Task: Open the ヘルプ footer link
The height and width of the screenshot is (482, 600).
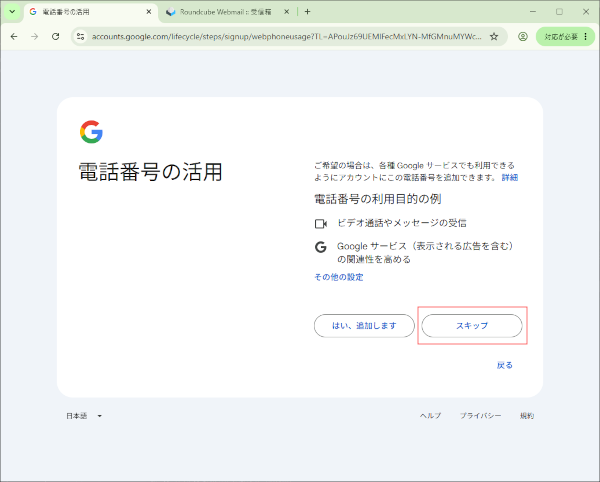Action: point(430,416)
